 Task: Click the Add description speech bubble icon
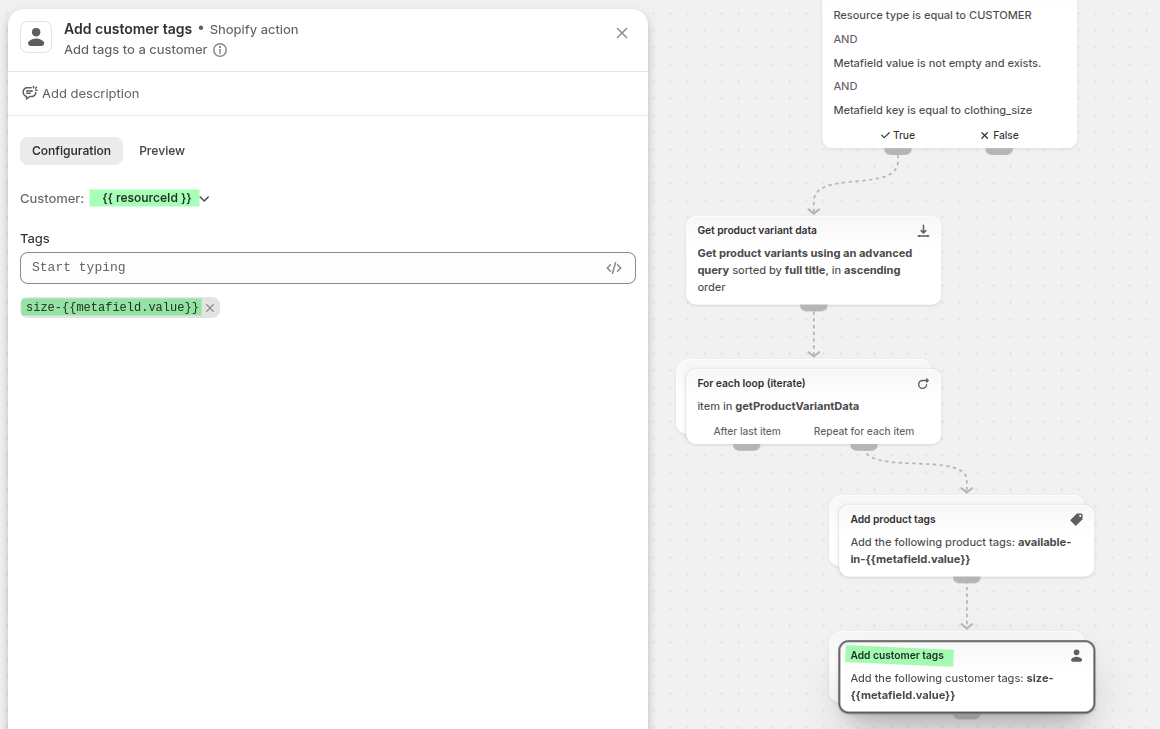click(30, 93)
